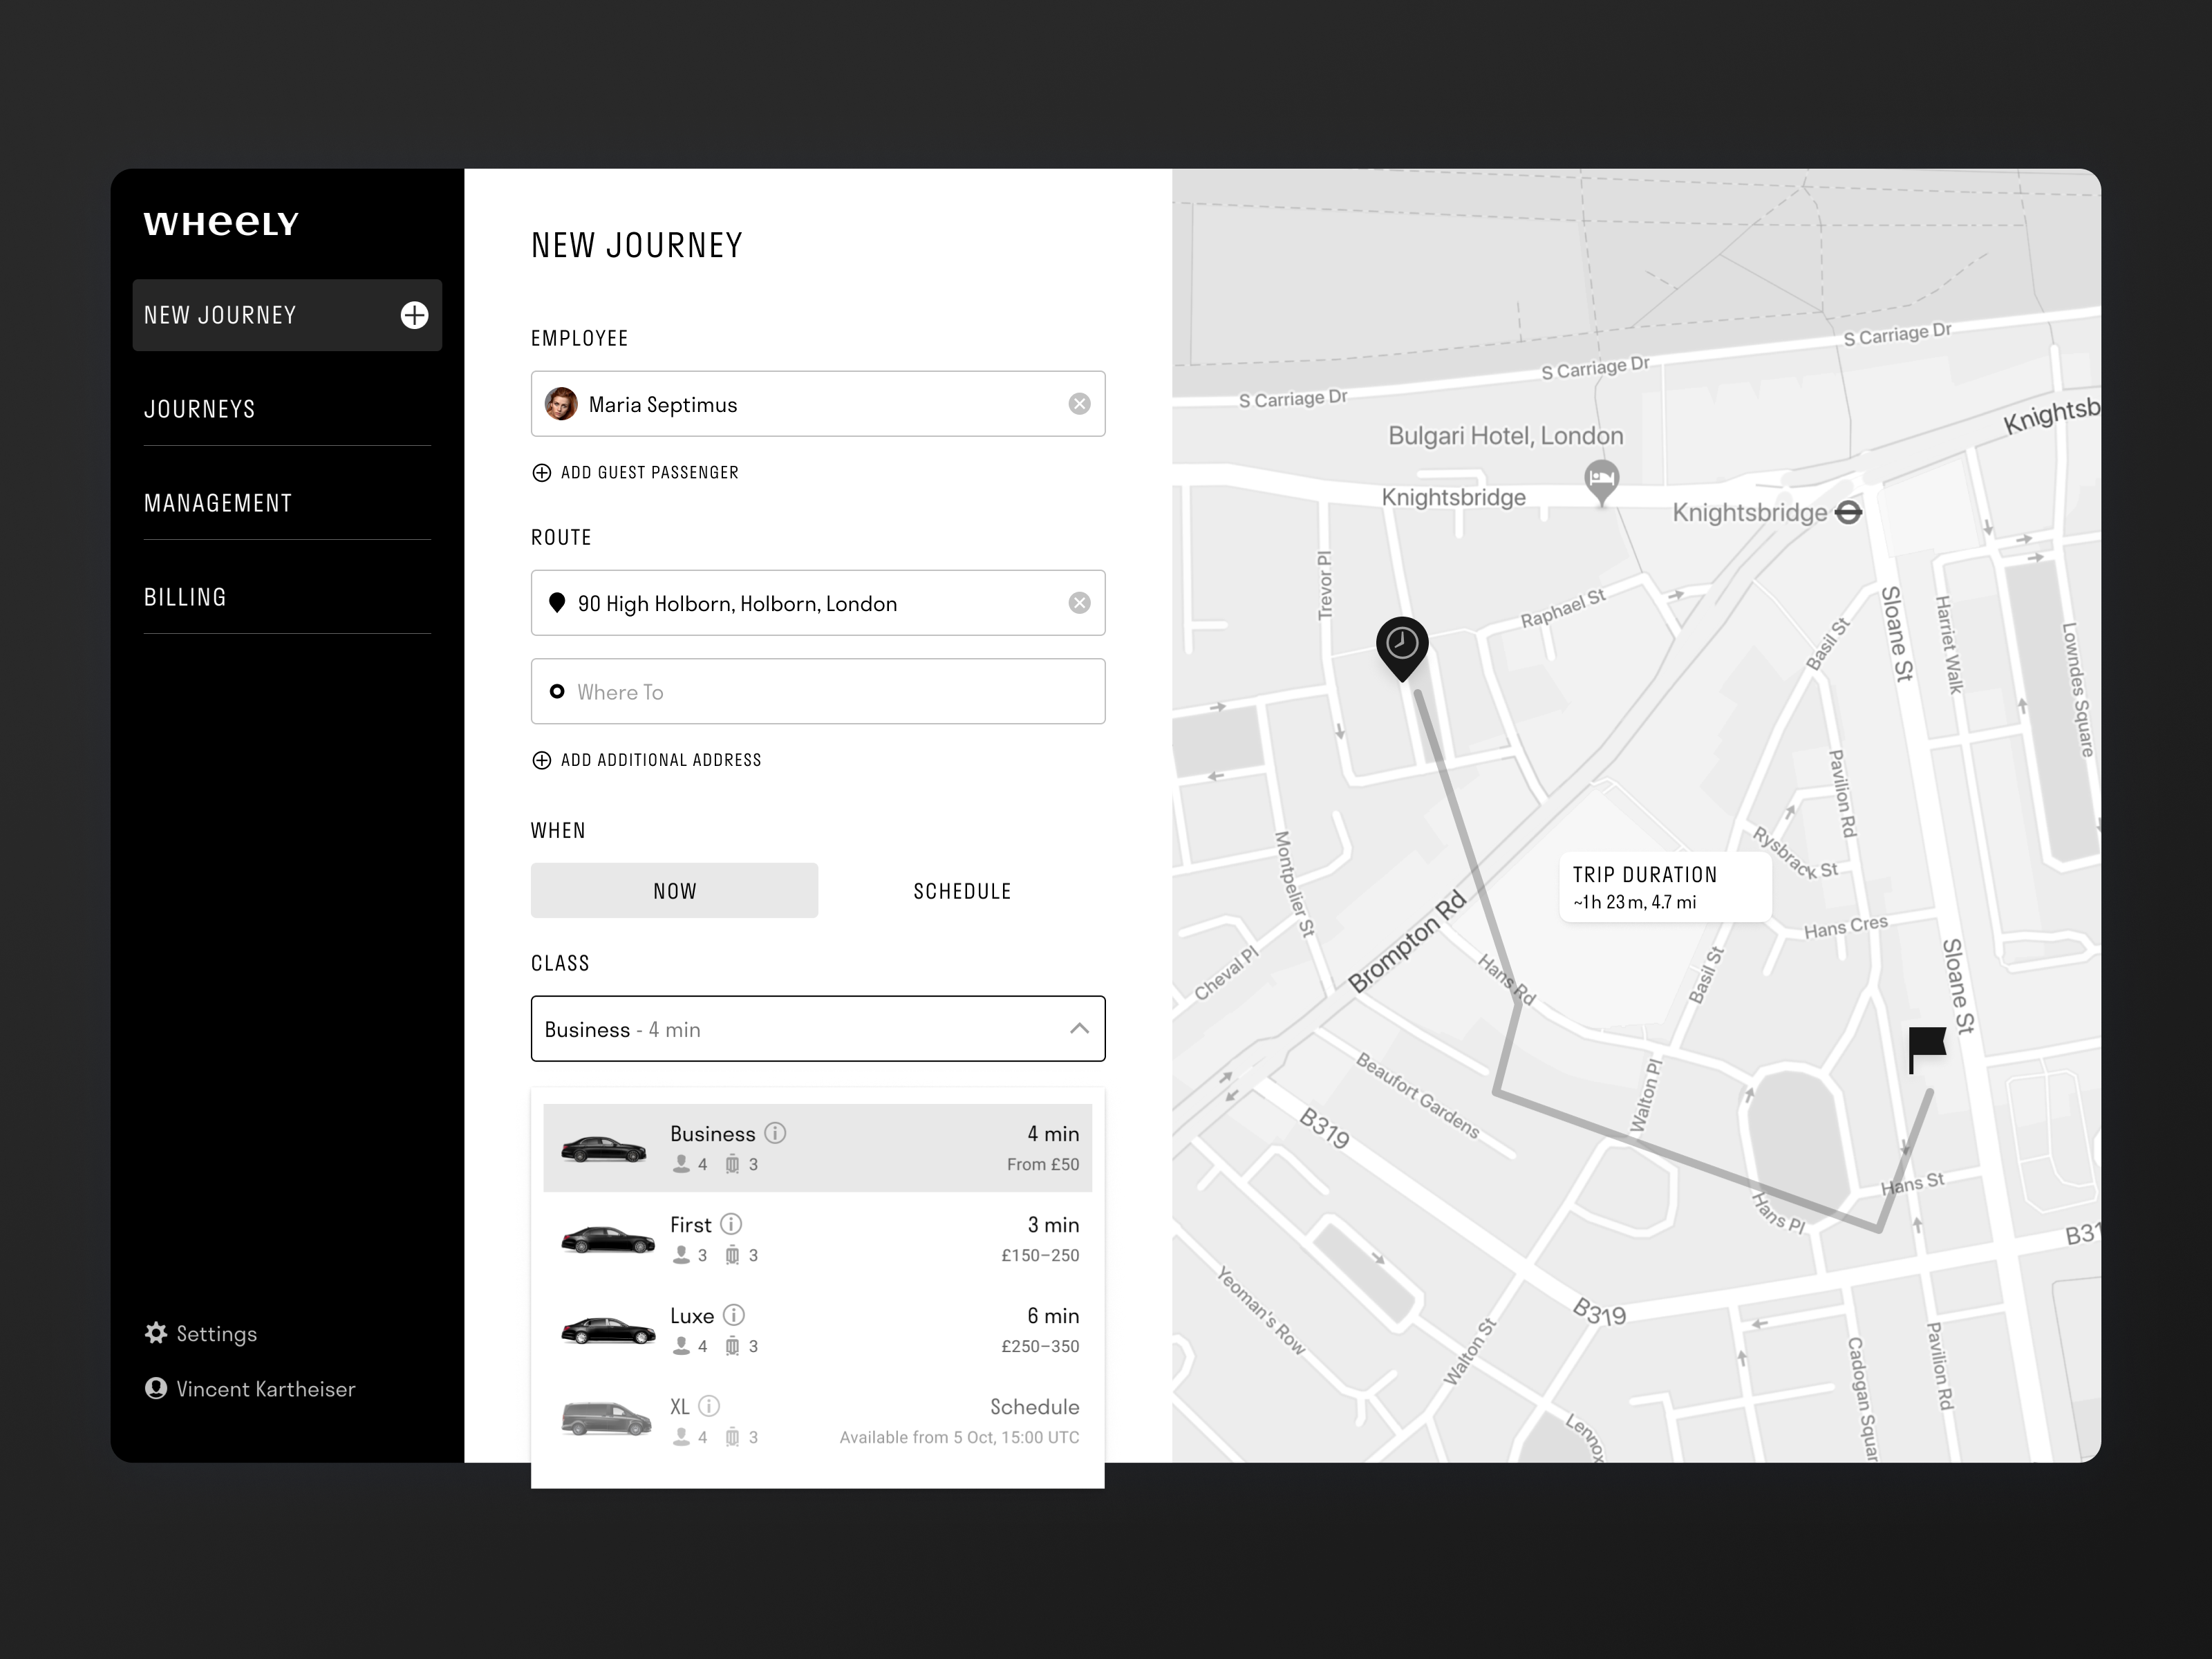Screen dimensions: 2212x1659
Task: Click Vincent Kartheiser's profile icon
Action: [155, 1388]
